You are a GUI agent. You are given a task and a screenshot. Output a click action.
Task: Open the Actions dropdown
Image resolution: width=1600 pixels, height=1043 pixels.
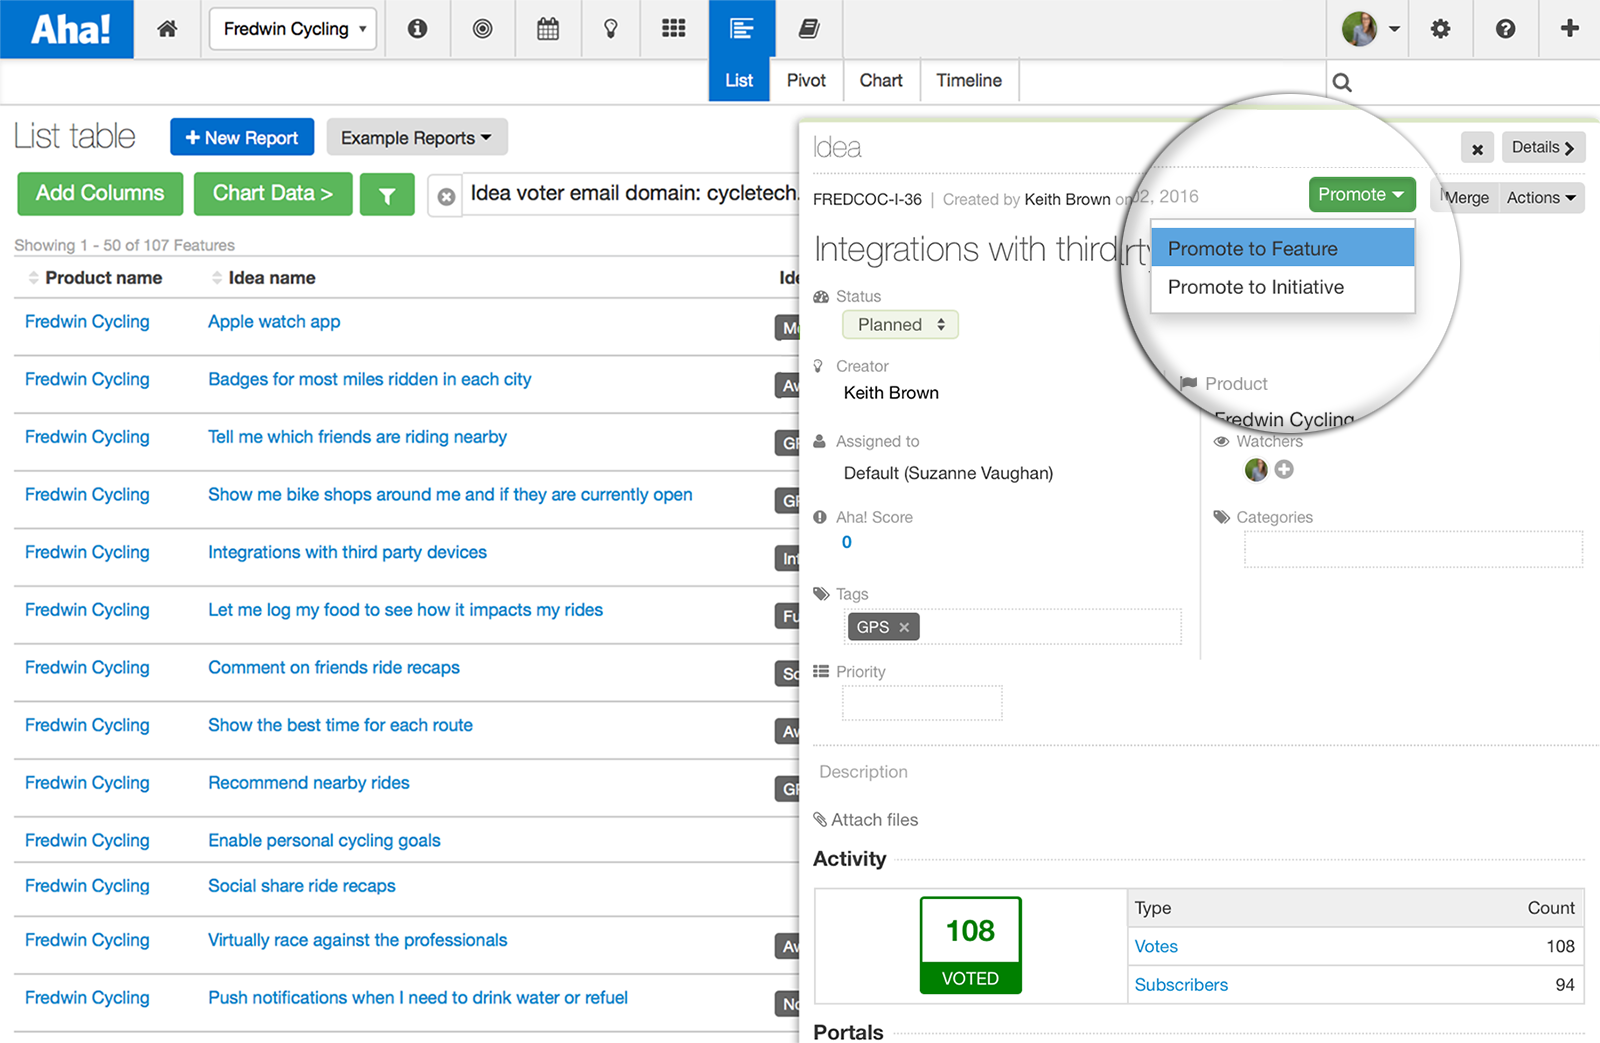coord(1540,197)
